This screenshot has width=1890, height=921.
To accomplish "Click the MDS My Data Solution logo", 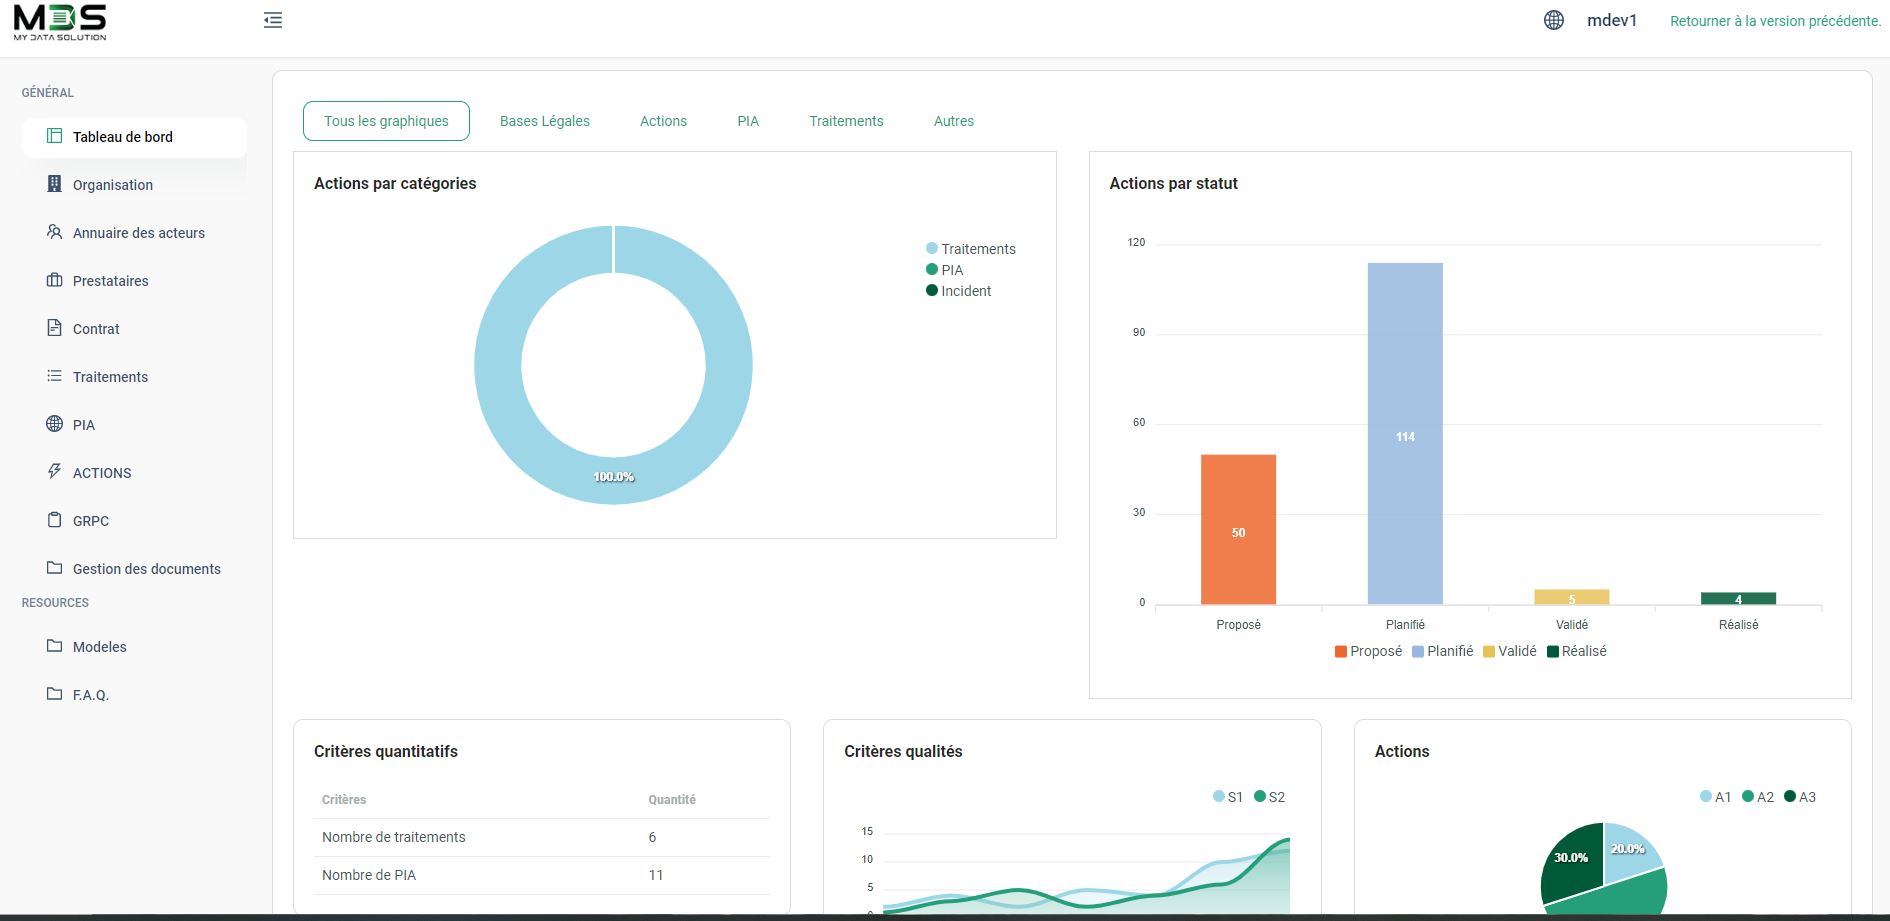I will [x=60, y=21].
